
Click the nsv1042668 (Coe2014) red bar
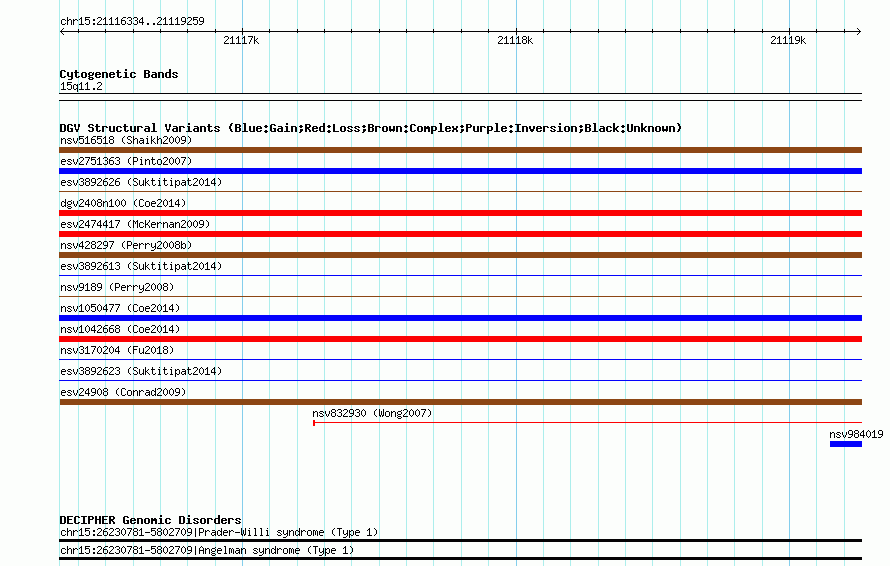[x=460, y=339]
